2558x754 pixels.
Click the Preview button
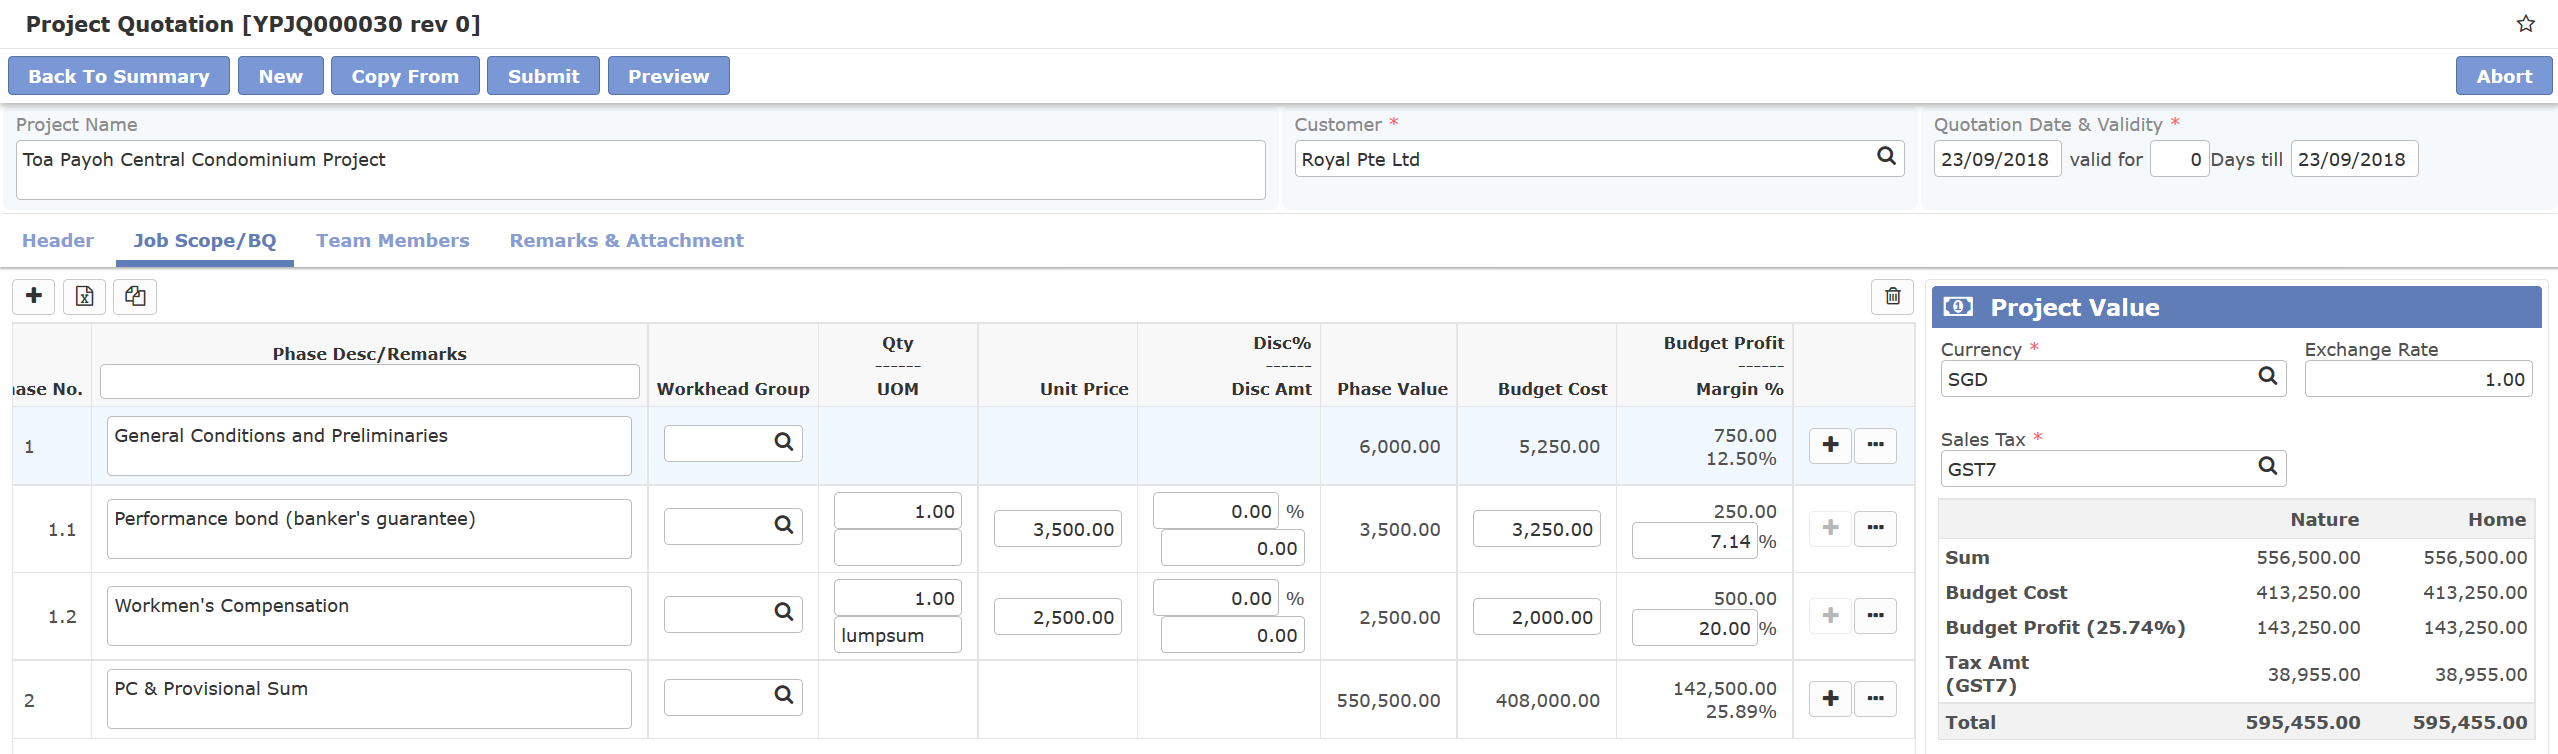point(668,76)
